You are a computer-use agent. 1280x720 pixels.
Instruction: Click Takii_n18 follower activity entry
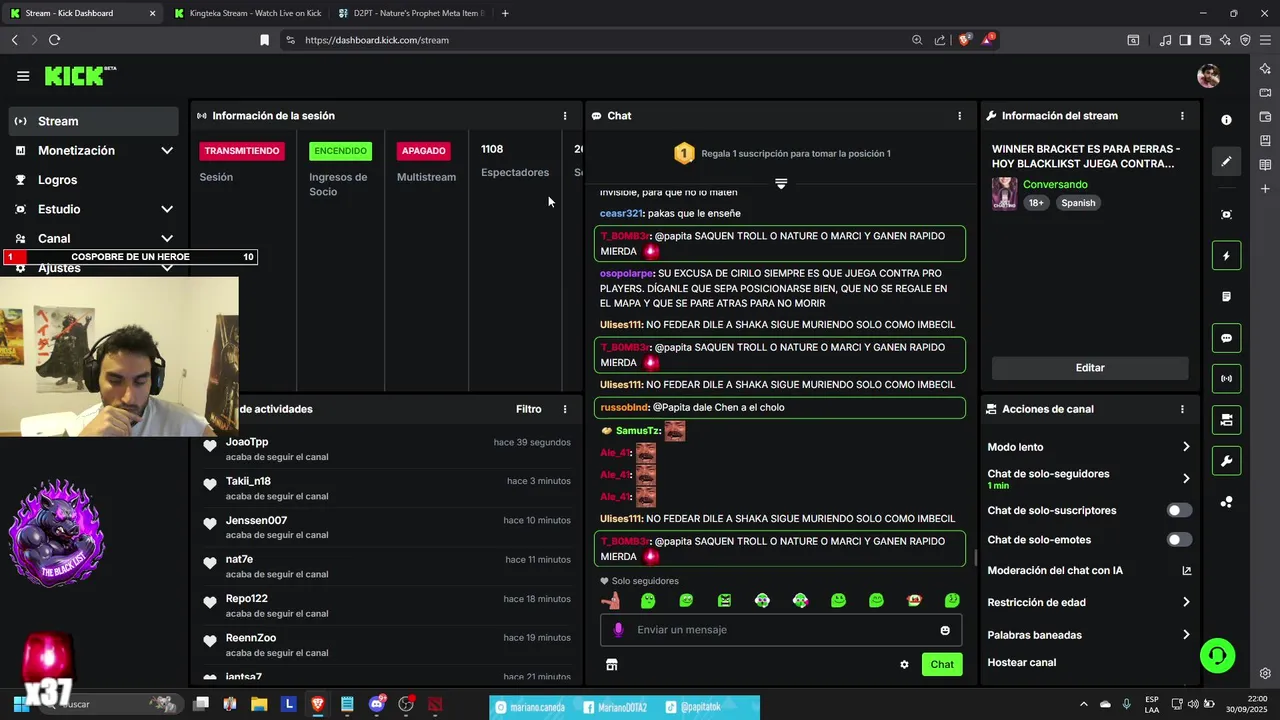(x=386, y=488)
